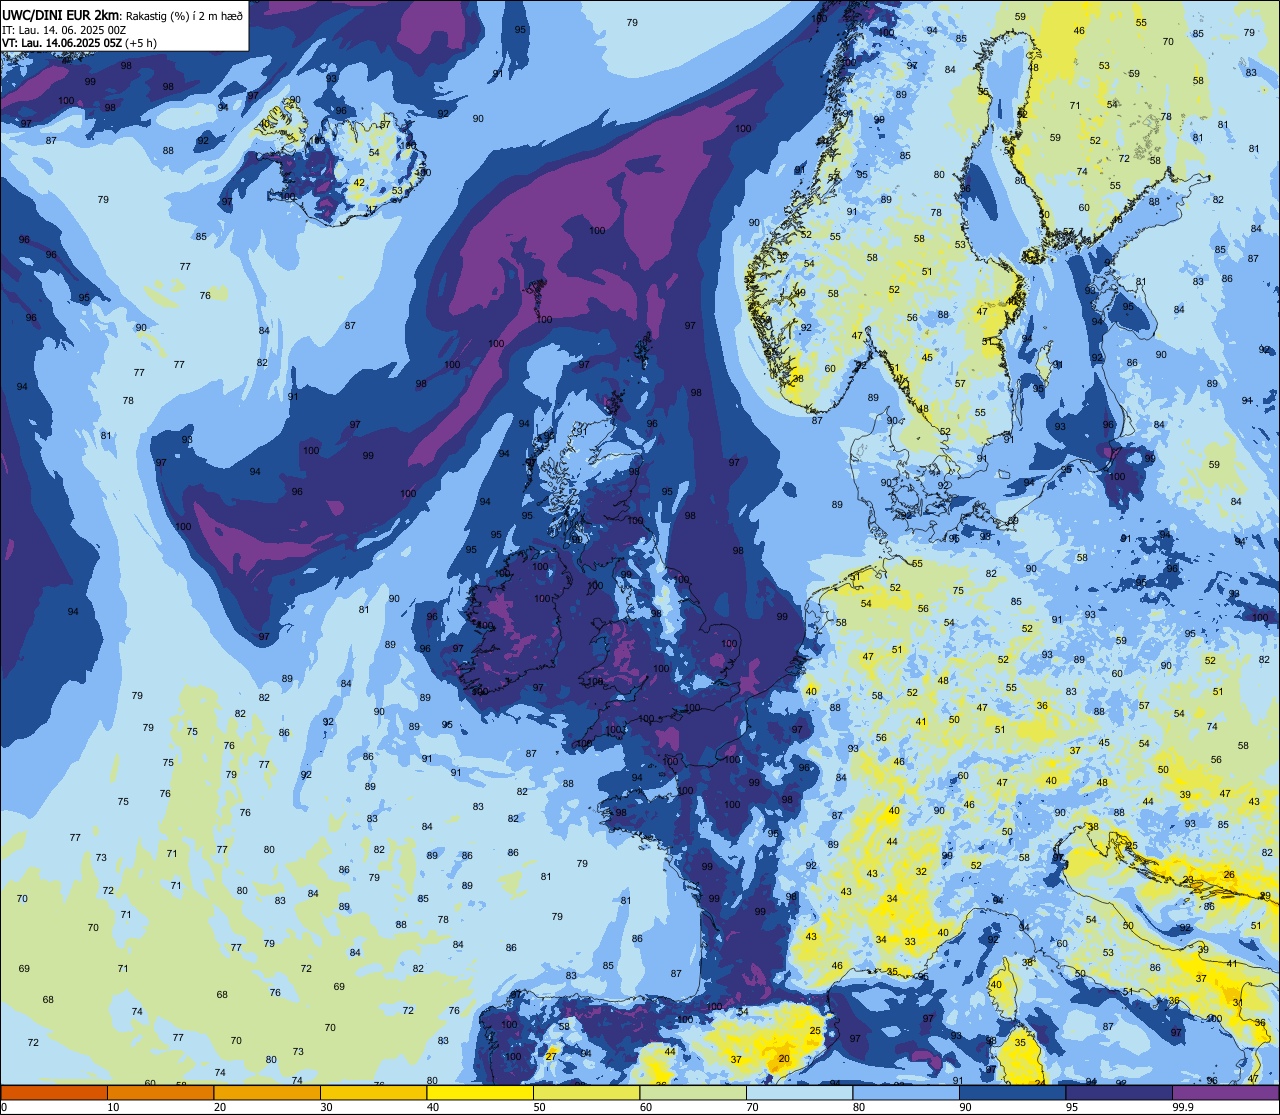Click the '60' label on the color scale
The height and width of the screenshot is (1115, 1280).
click(646, 1107)
